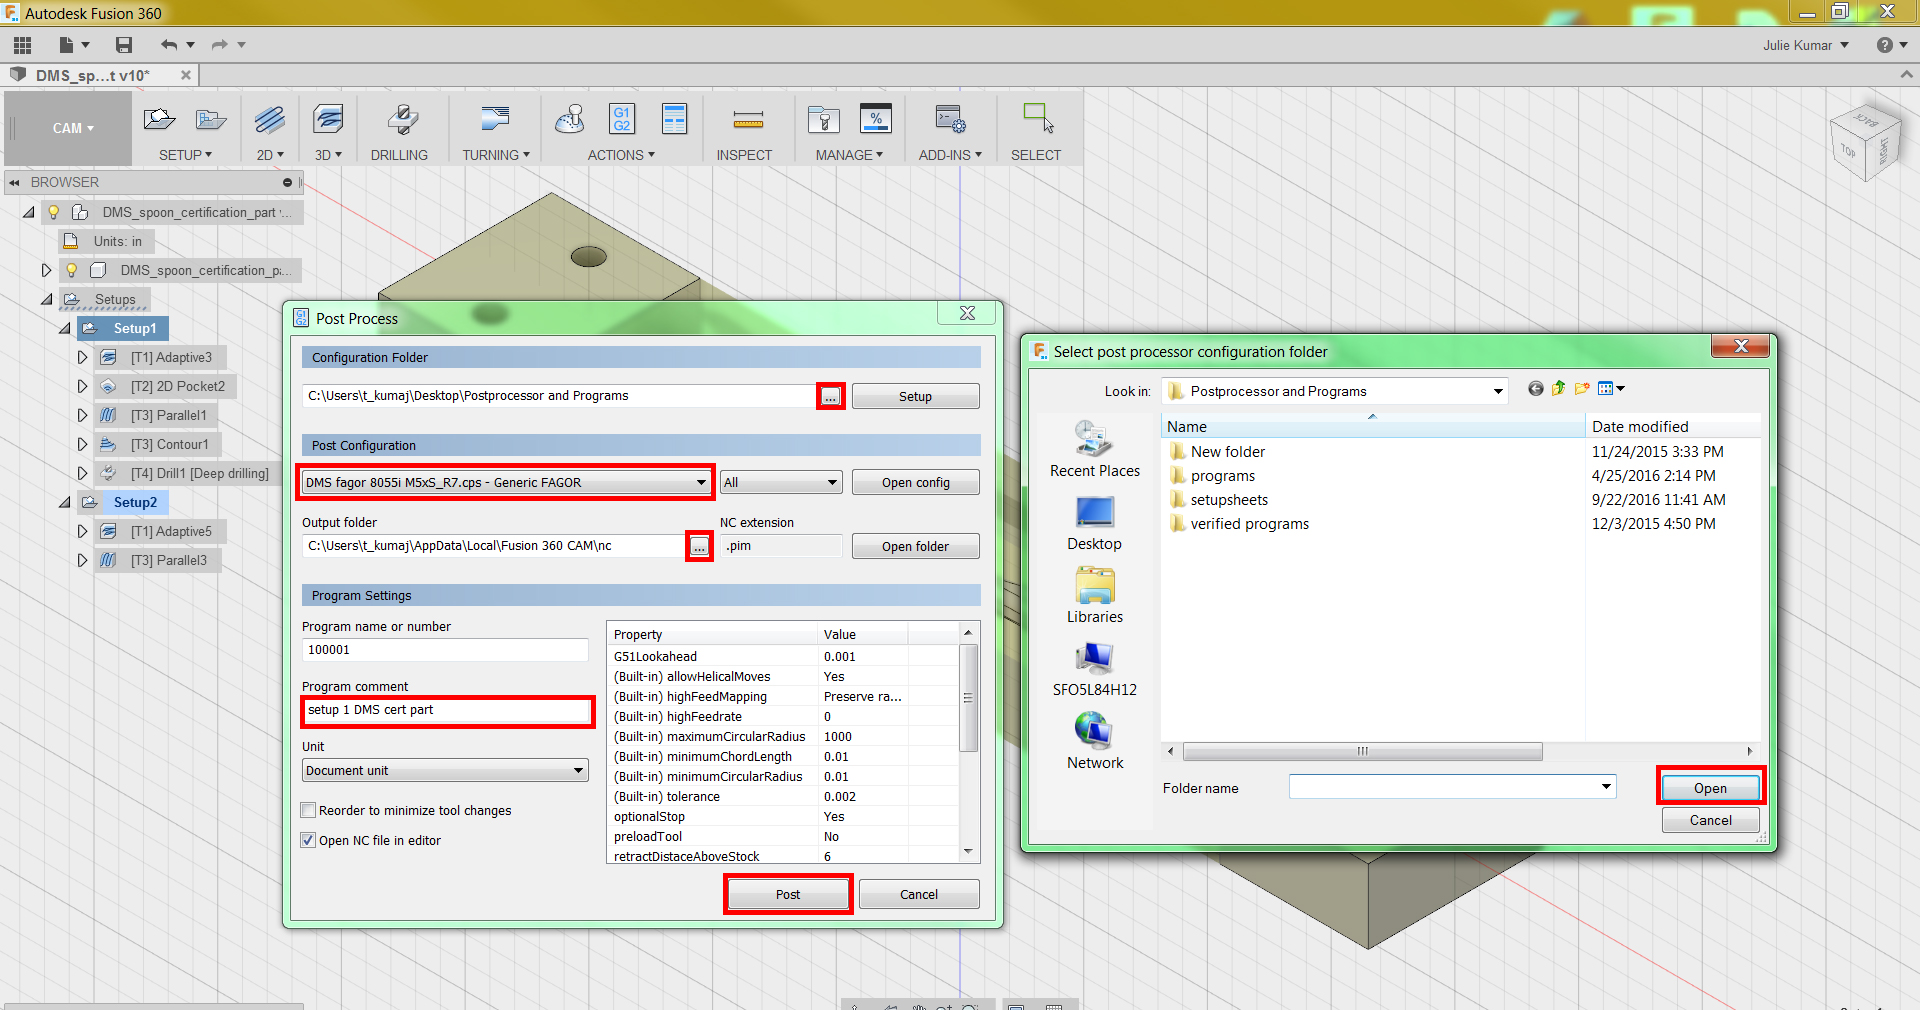Collapse the Setup2 tree node
The width and height of the screenshot is (1920, 1010).
click(65, 502)
